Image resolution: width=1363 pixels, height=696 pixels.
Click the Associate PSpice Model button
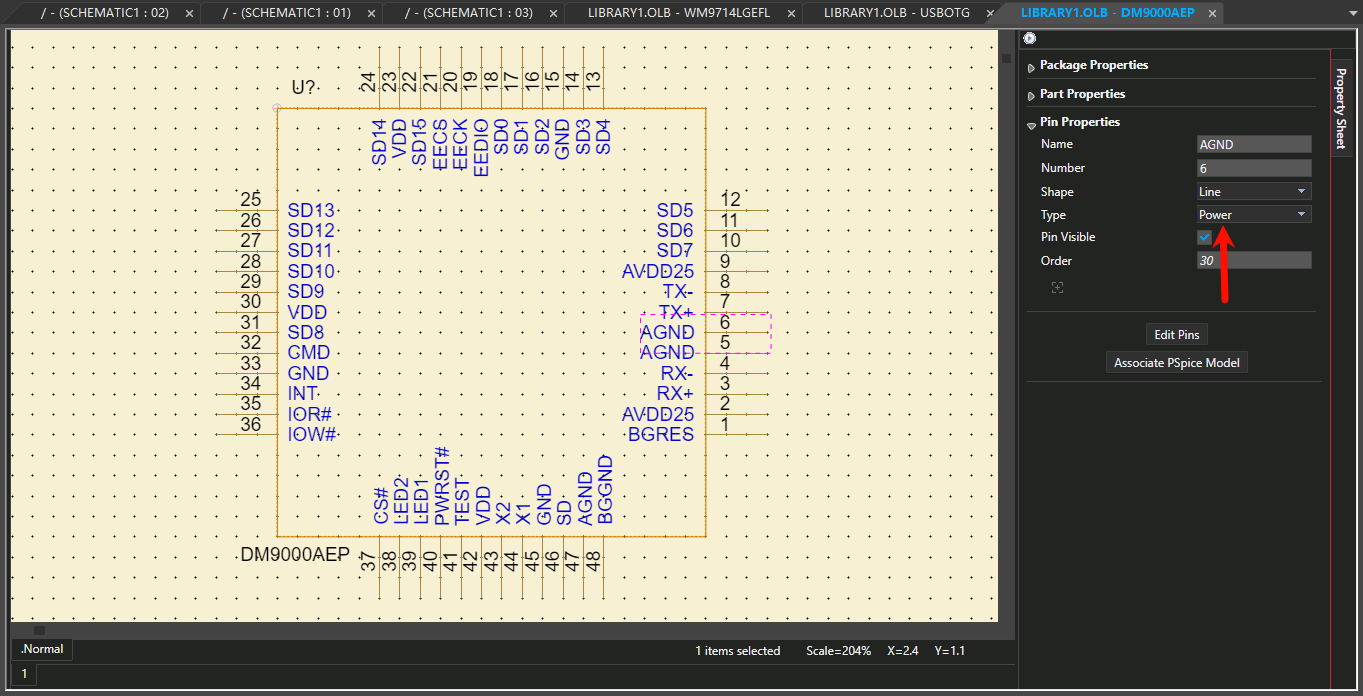[x=1176, y=362]
